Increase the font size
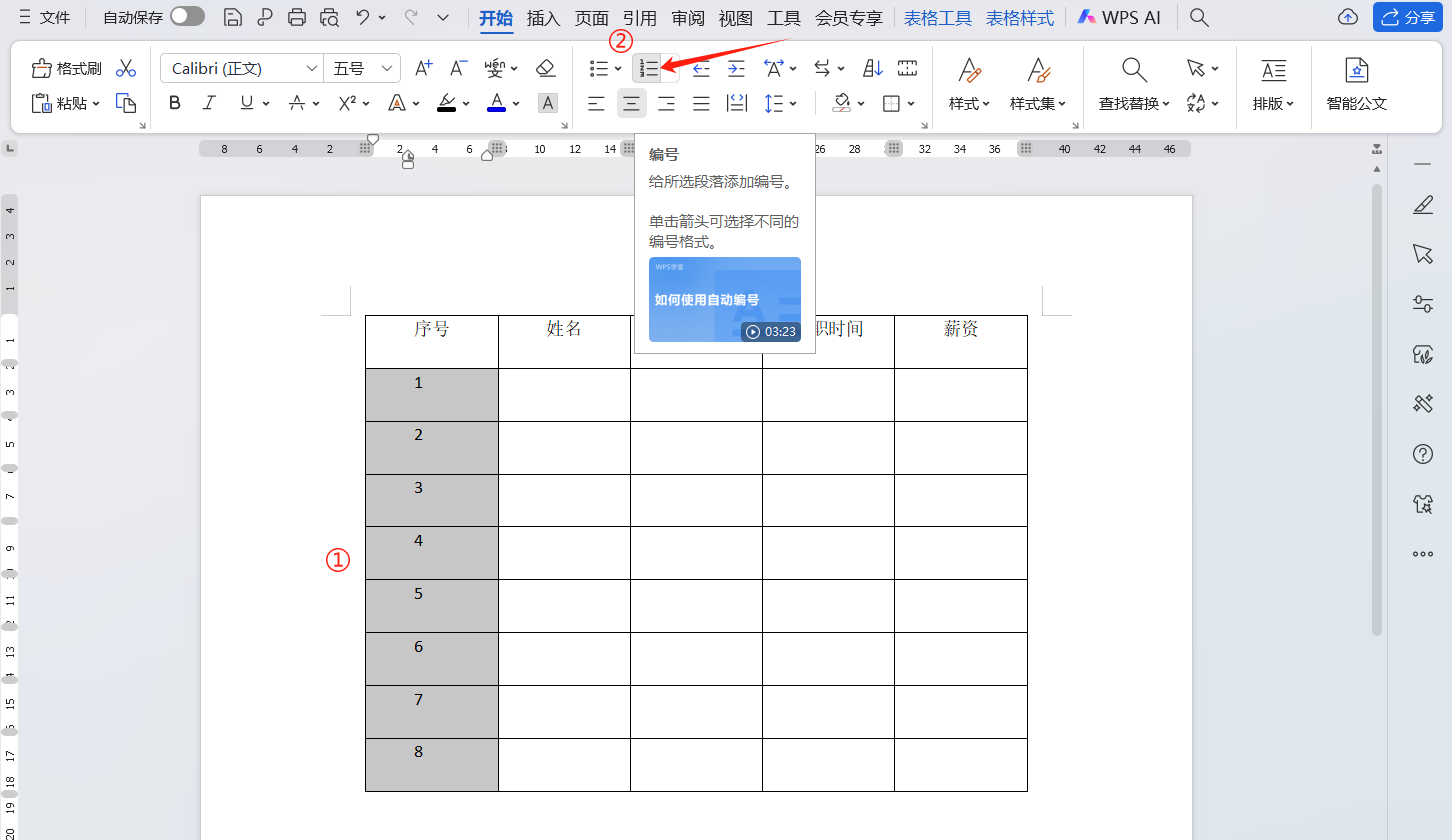 pos(421,67)
